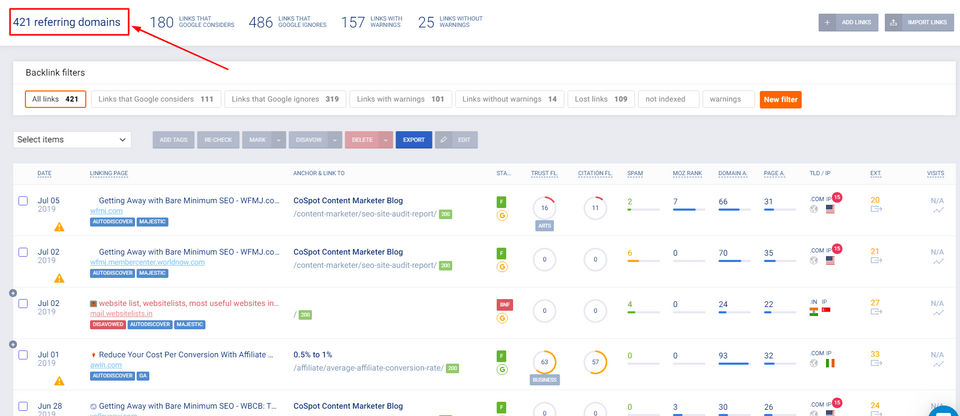
Task: Open the arrow dropdown next to Mark
Action: coord(279,140)
